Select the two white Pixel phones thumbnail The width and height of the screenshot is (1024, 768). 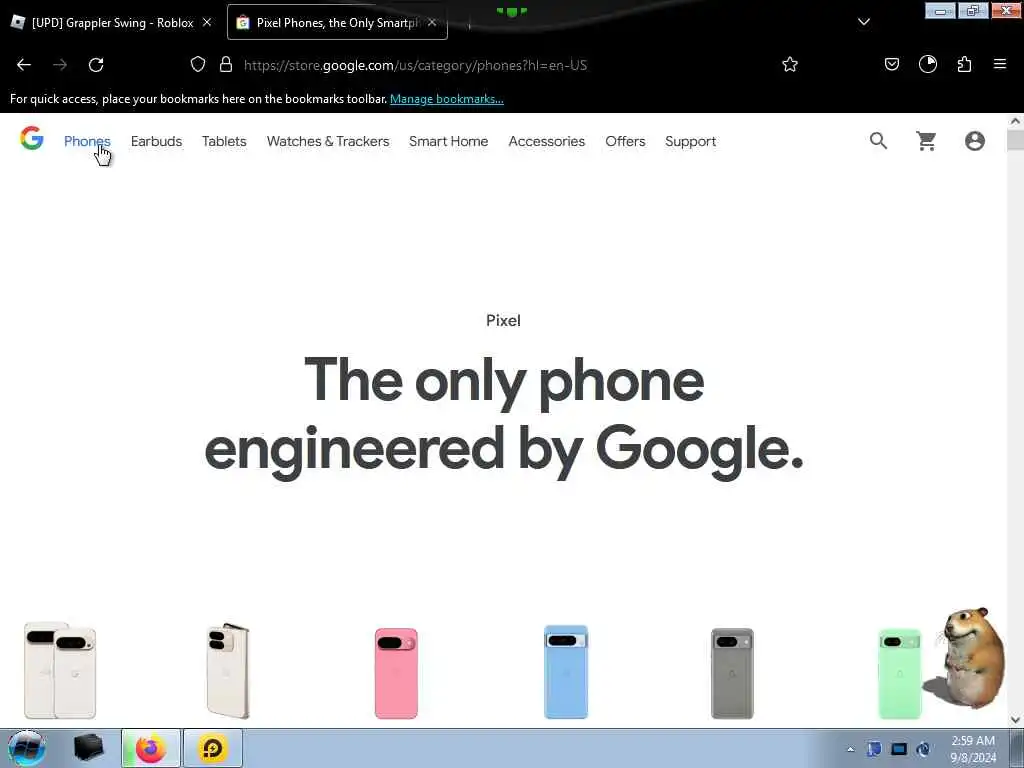pos(60,671)
